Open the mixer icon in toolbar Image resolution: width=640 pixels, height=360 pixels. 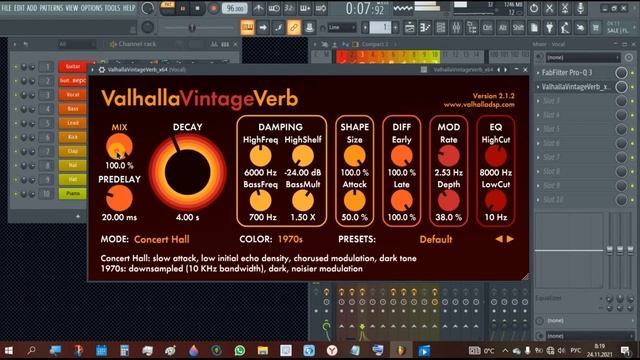tap(456, 27)
